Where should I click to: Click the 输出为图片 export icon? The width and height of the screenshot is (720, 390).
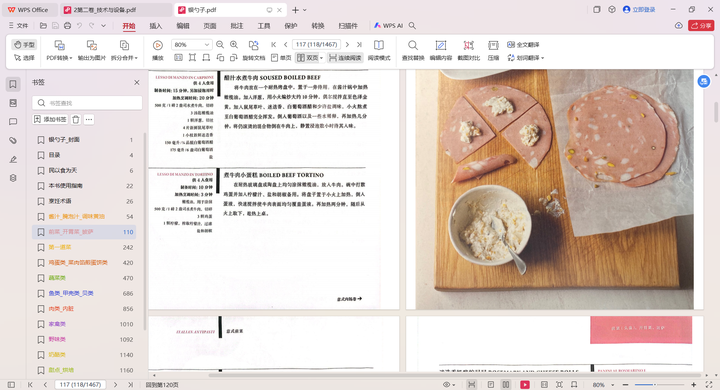[92, 45]
